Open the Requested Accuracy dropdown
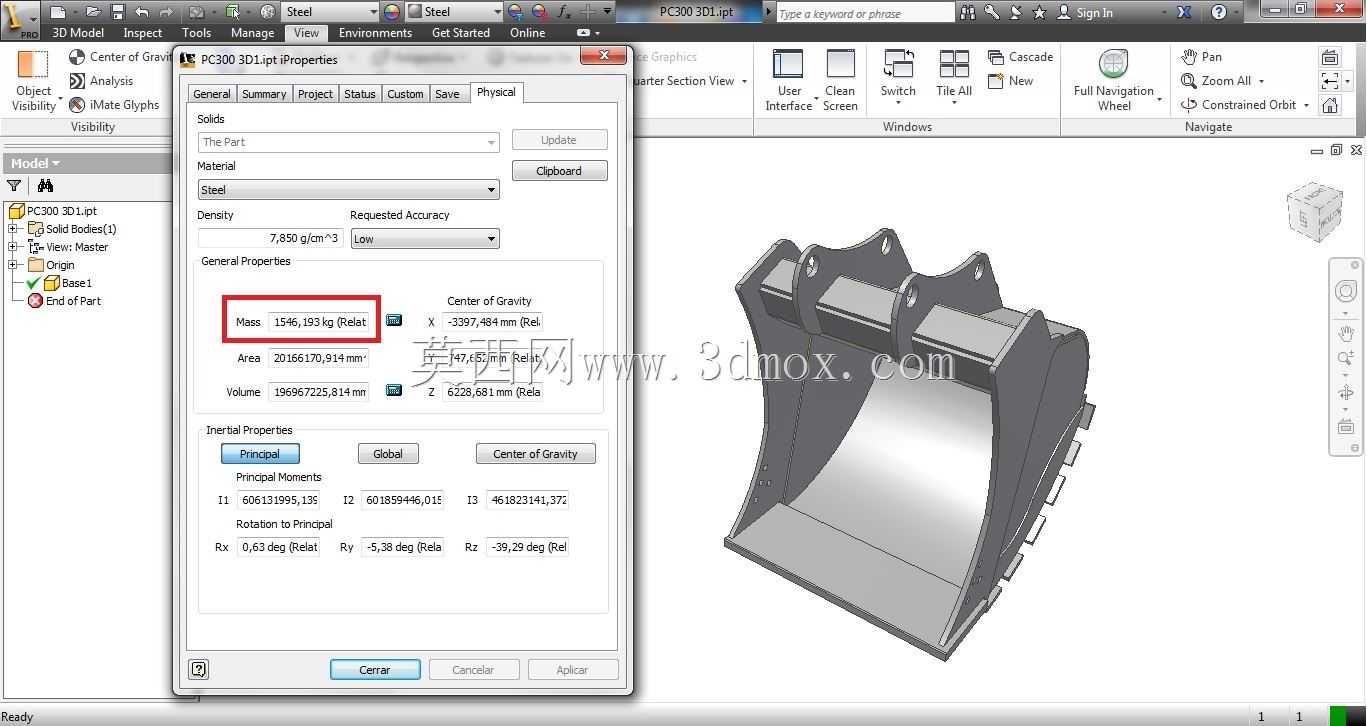This screenshot has height=726, width=1367. (425, 239)
